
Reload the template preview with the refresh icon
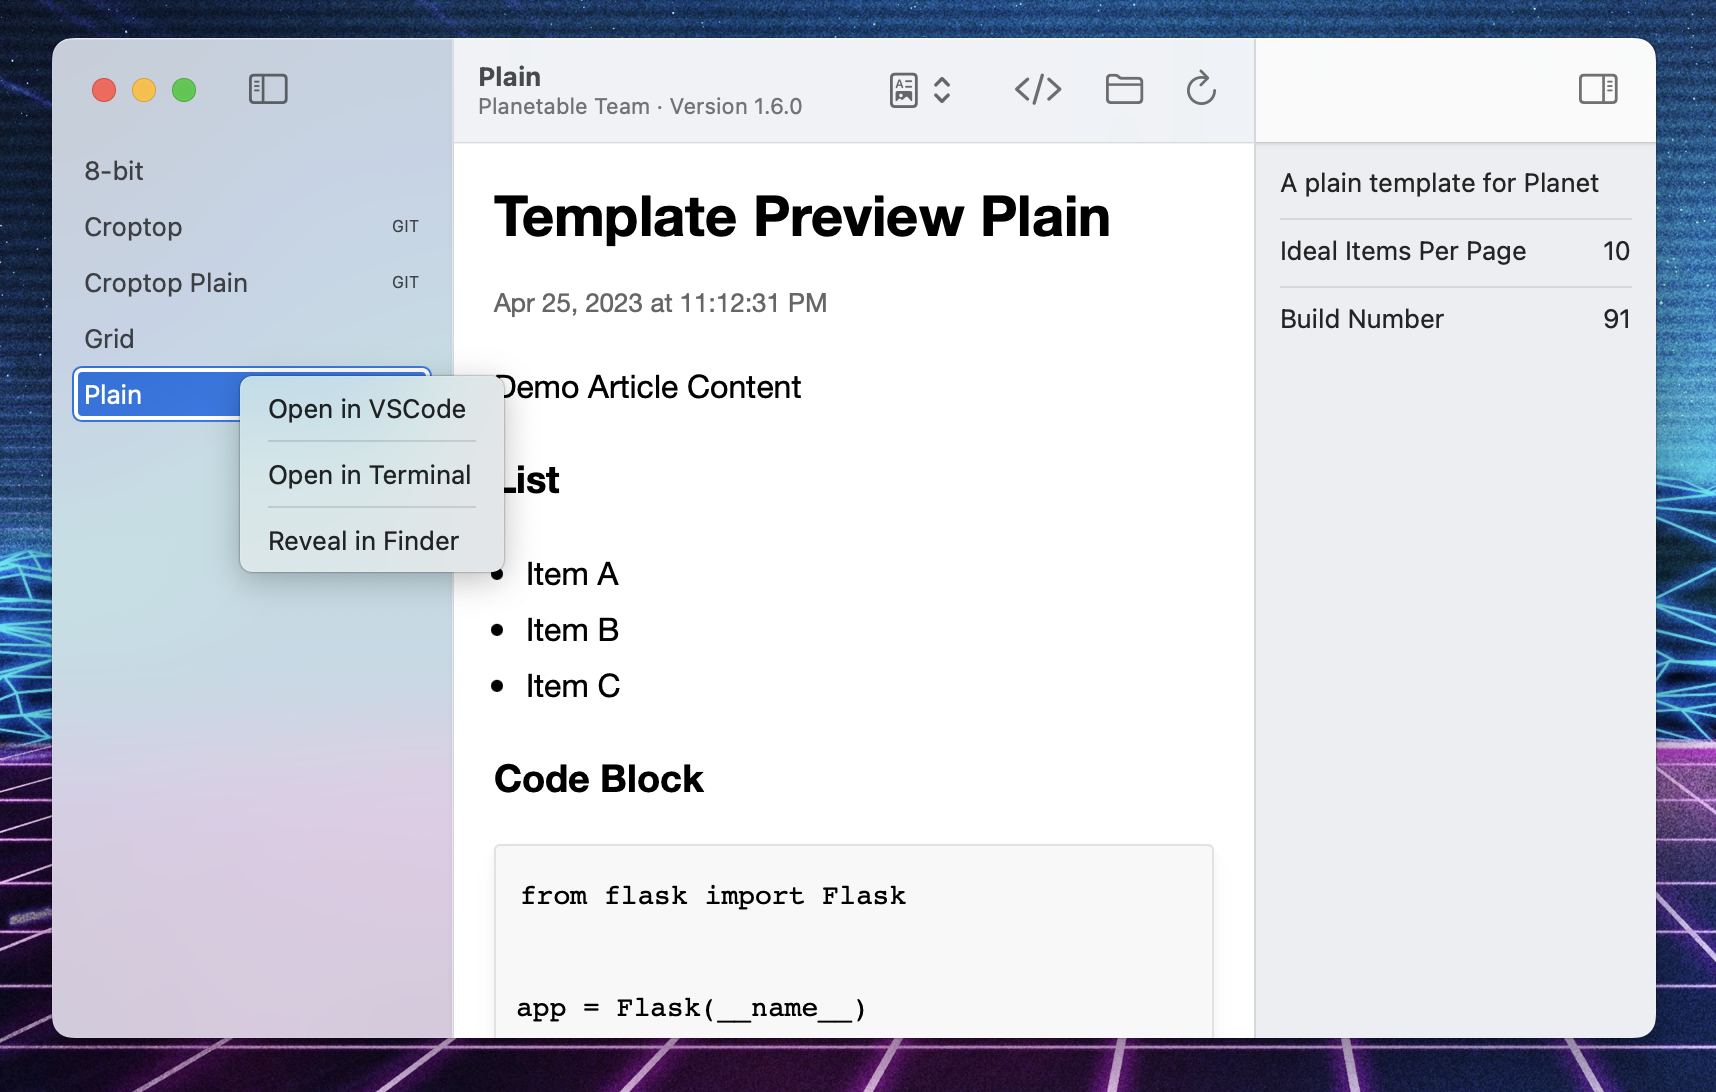pos(1201,89)
